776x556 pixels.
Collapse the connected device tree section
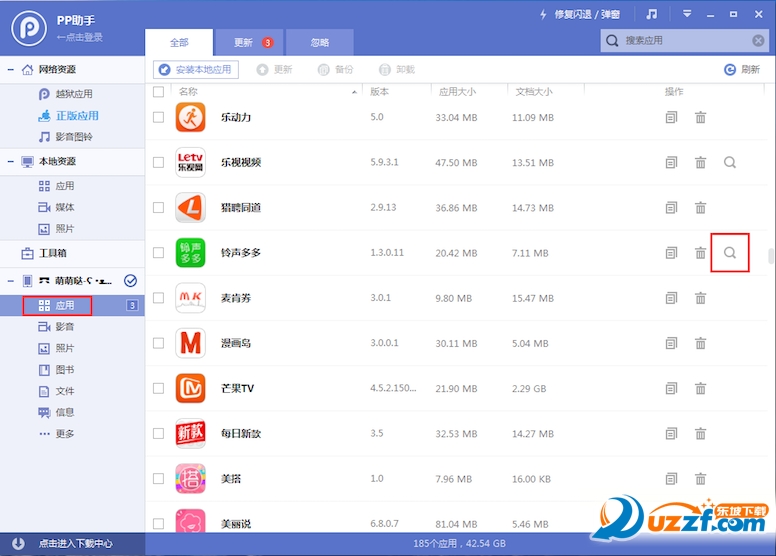tap(10, 281)
